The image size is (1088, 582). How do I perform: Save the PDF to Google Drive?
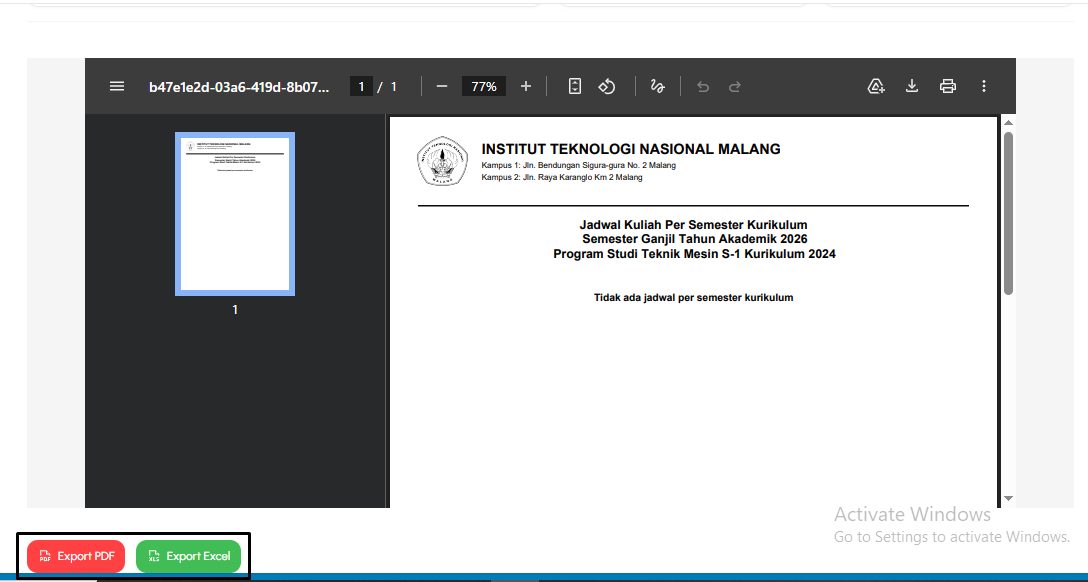click(876, 86)
